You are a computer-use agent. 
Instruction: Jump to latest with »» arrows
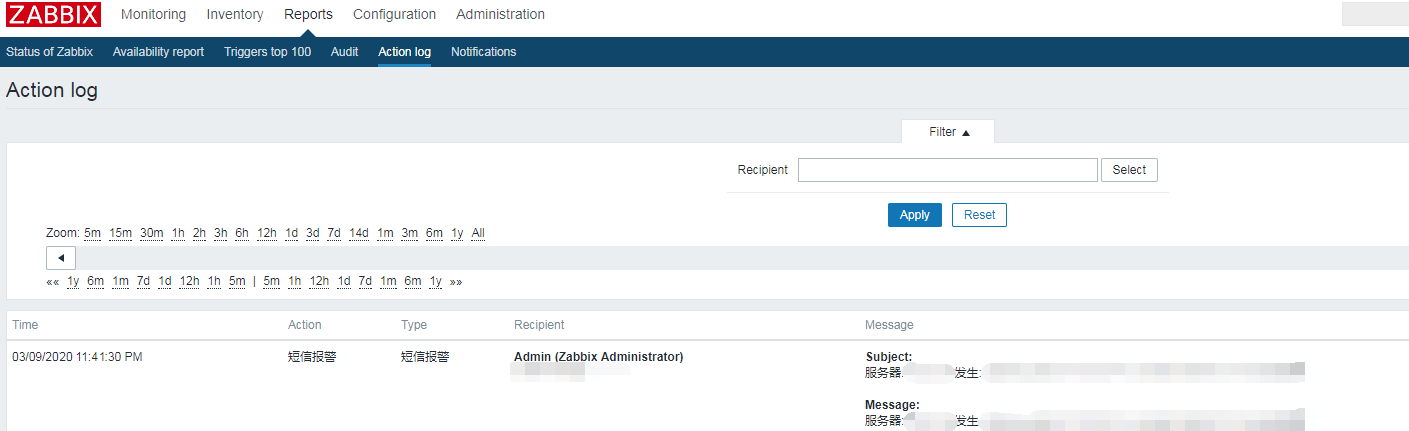(x=456, y=282)
